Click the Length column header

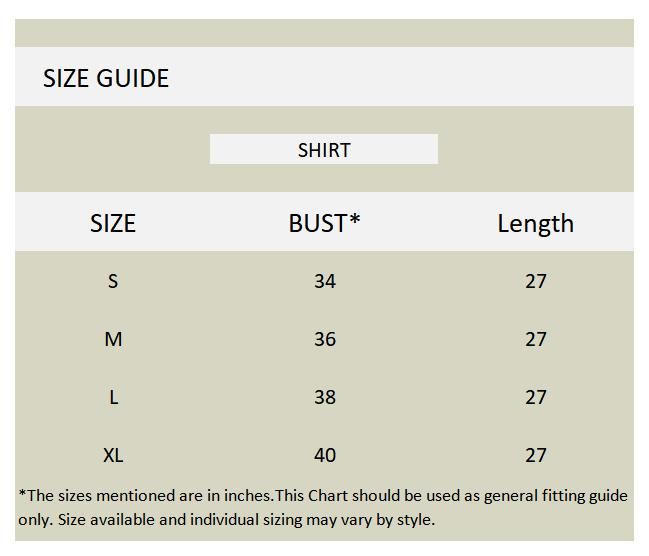point(536,224)
